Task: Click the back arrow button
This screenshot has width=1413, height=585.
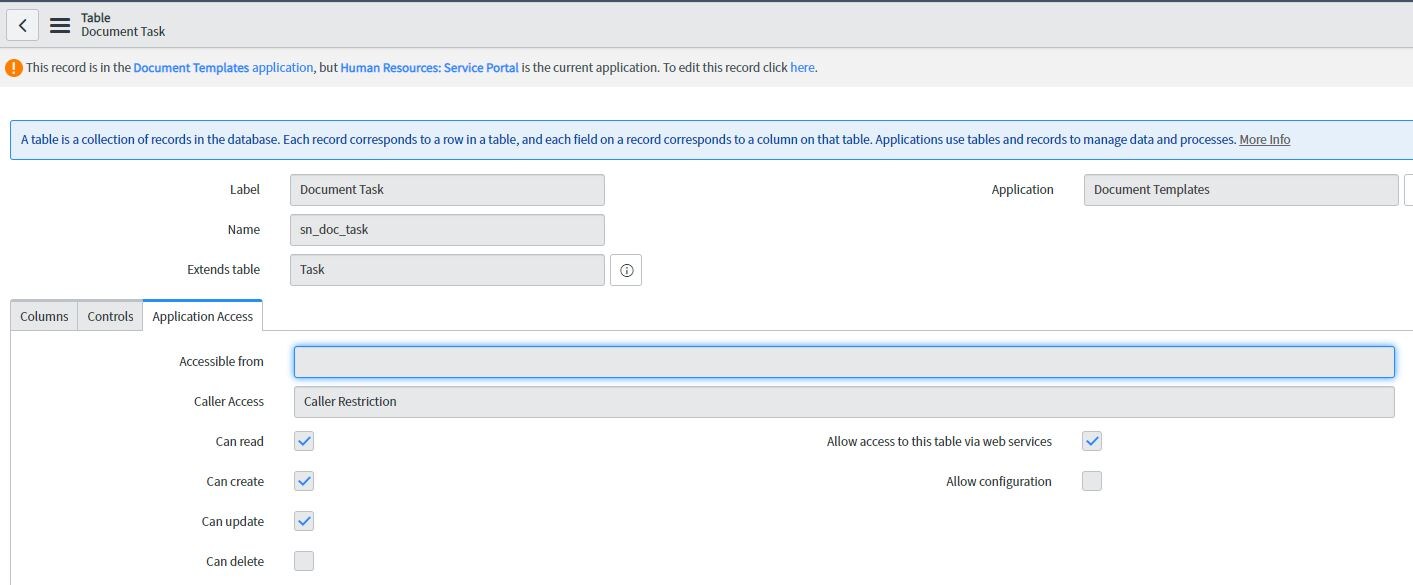Action: 22,25
